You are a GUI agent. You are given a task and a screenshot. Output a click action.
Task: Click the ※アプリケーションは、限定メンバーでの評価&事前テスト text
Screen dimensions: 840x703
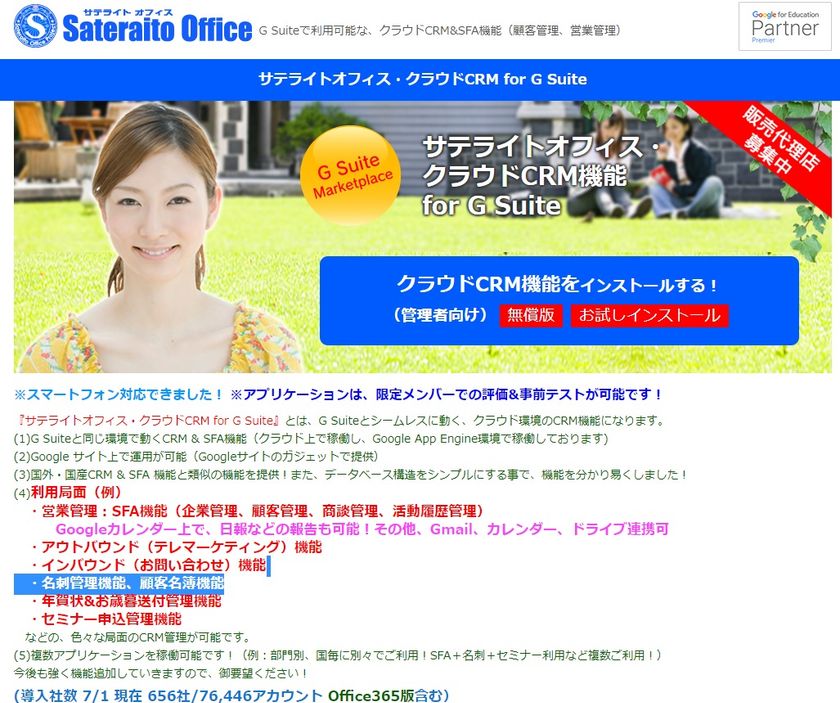pos(447,394)
